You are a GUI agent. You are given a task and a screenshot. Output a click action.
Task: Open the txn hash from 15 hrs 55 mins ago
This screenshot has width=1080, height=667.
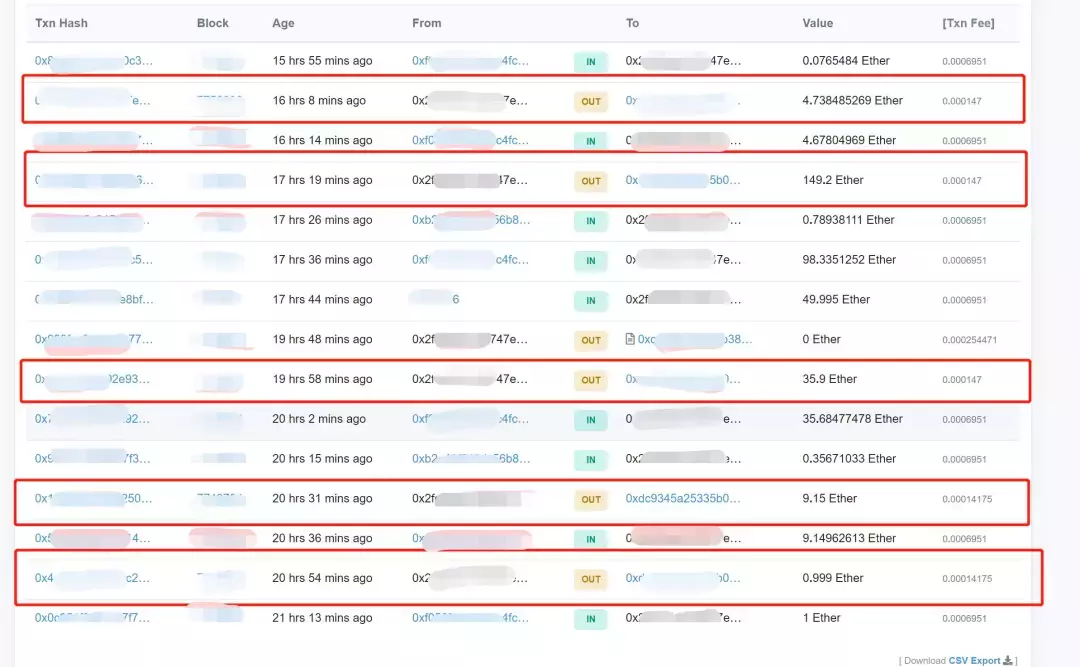click(x=93, y=61)
